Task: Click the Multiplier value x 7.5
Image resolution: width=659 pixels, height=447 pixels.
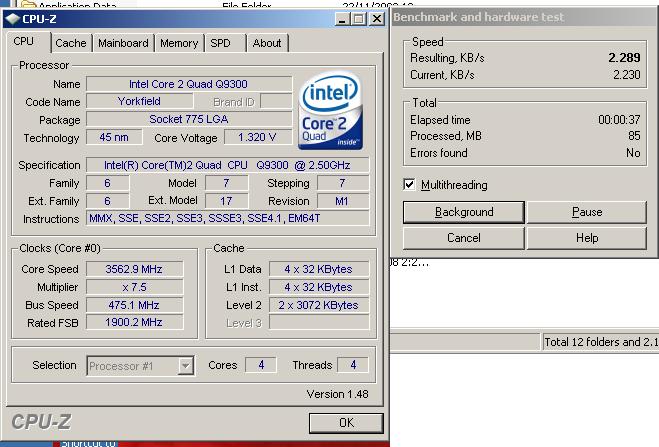Action: [134, 287]
